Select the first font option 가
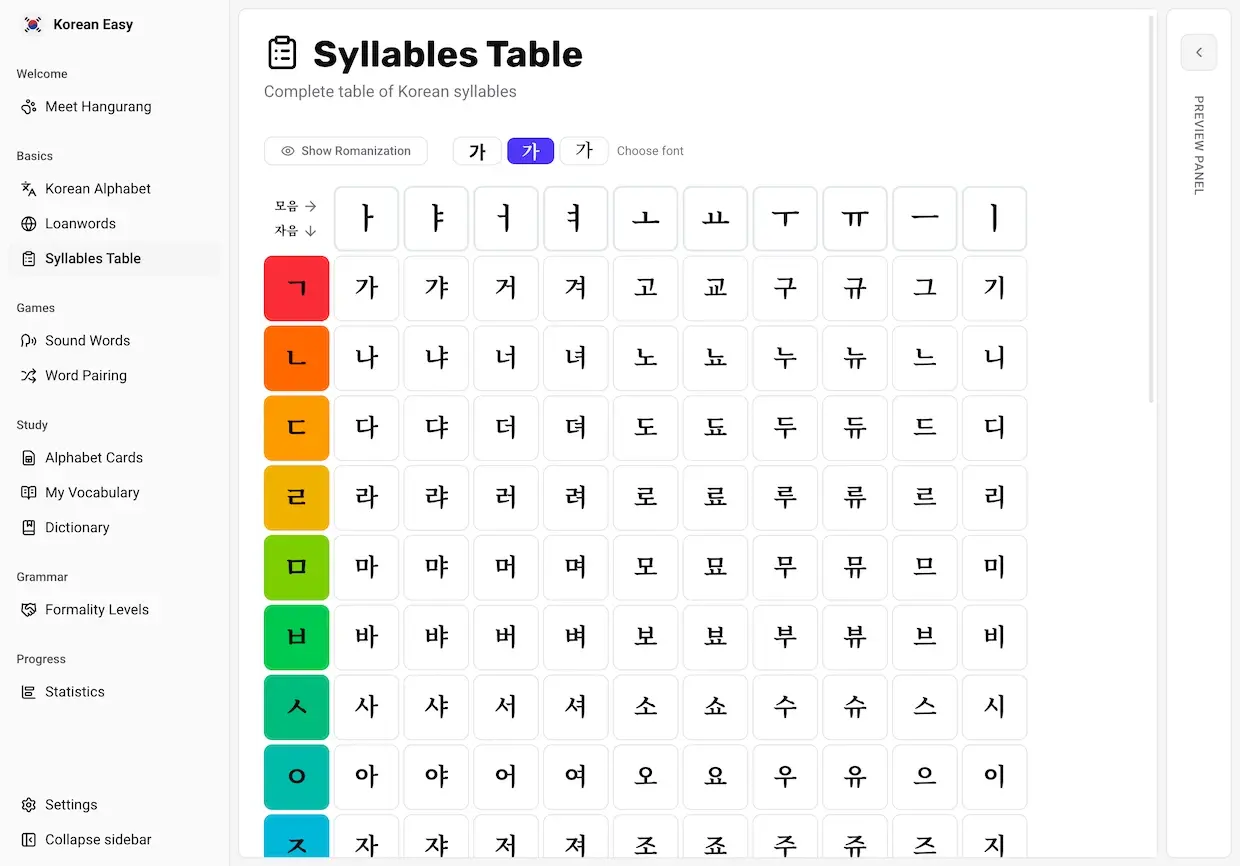 pyautogui.click(x=477, y=151)
